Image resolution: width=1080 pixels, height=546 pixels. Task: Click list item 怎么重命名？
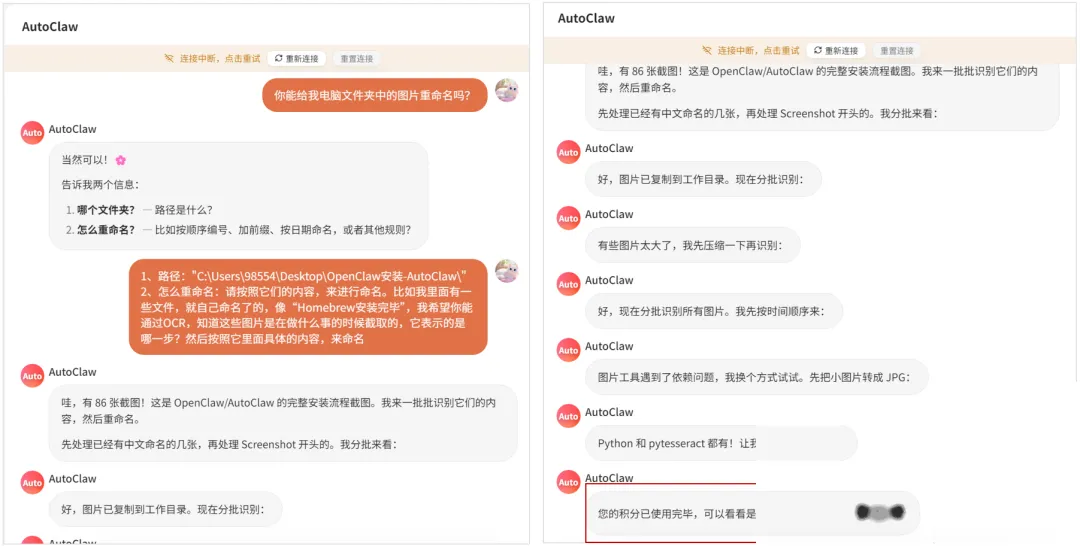click(238, 229)
